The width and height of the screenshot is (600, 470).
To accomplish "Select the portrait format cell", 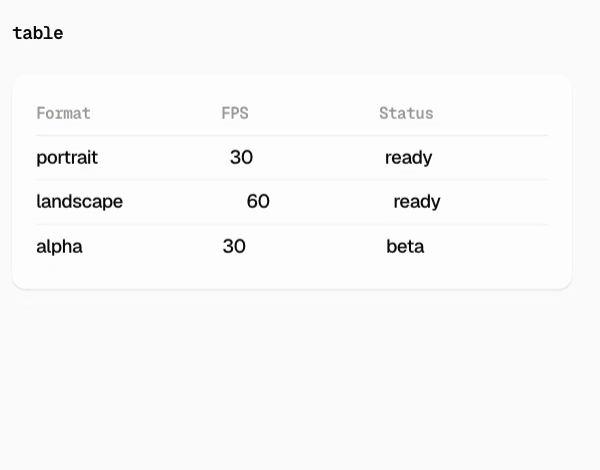I will 67,158.
